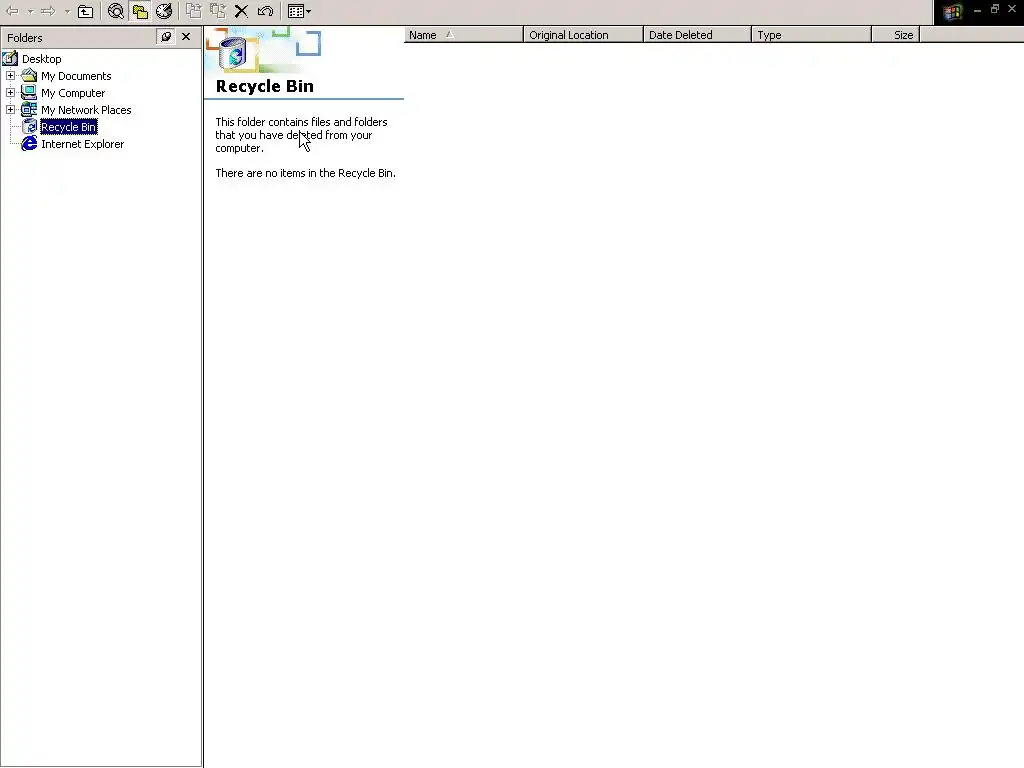Click the pin icon in Folders pane header
1024x768 pixels.
(x=166, y=37)
